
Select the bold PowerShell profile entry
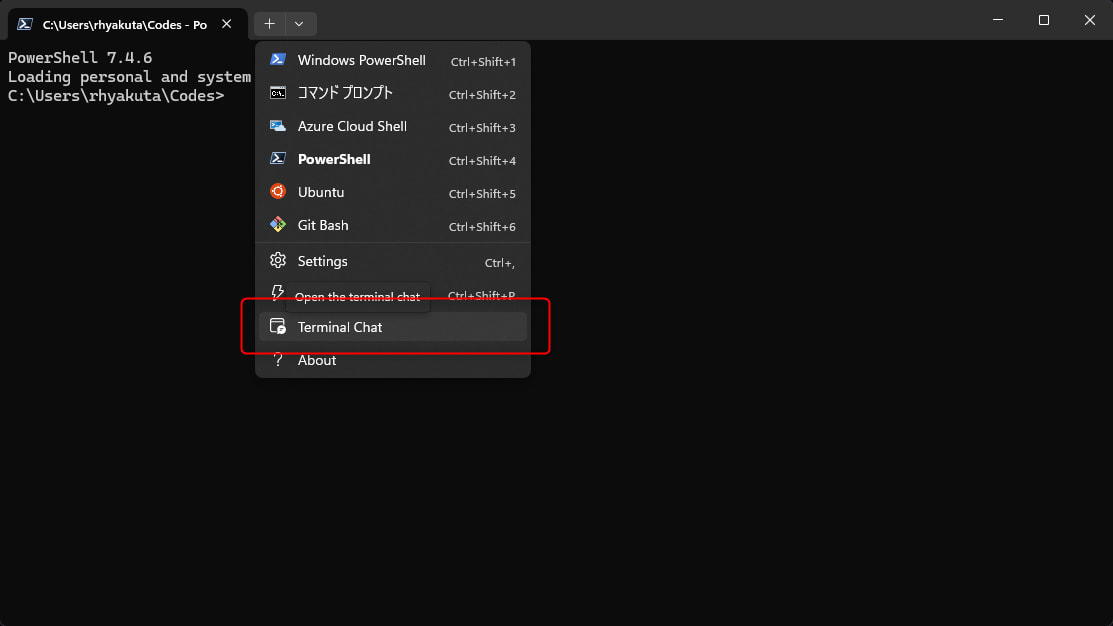(393, 159)
